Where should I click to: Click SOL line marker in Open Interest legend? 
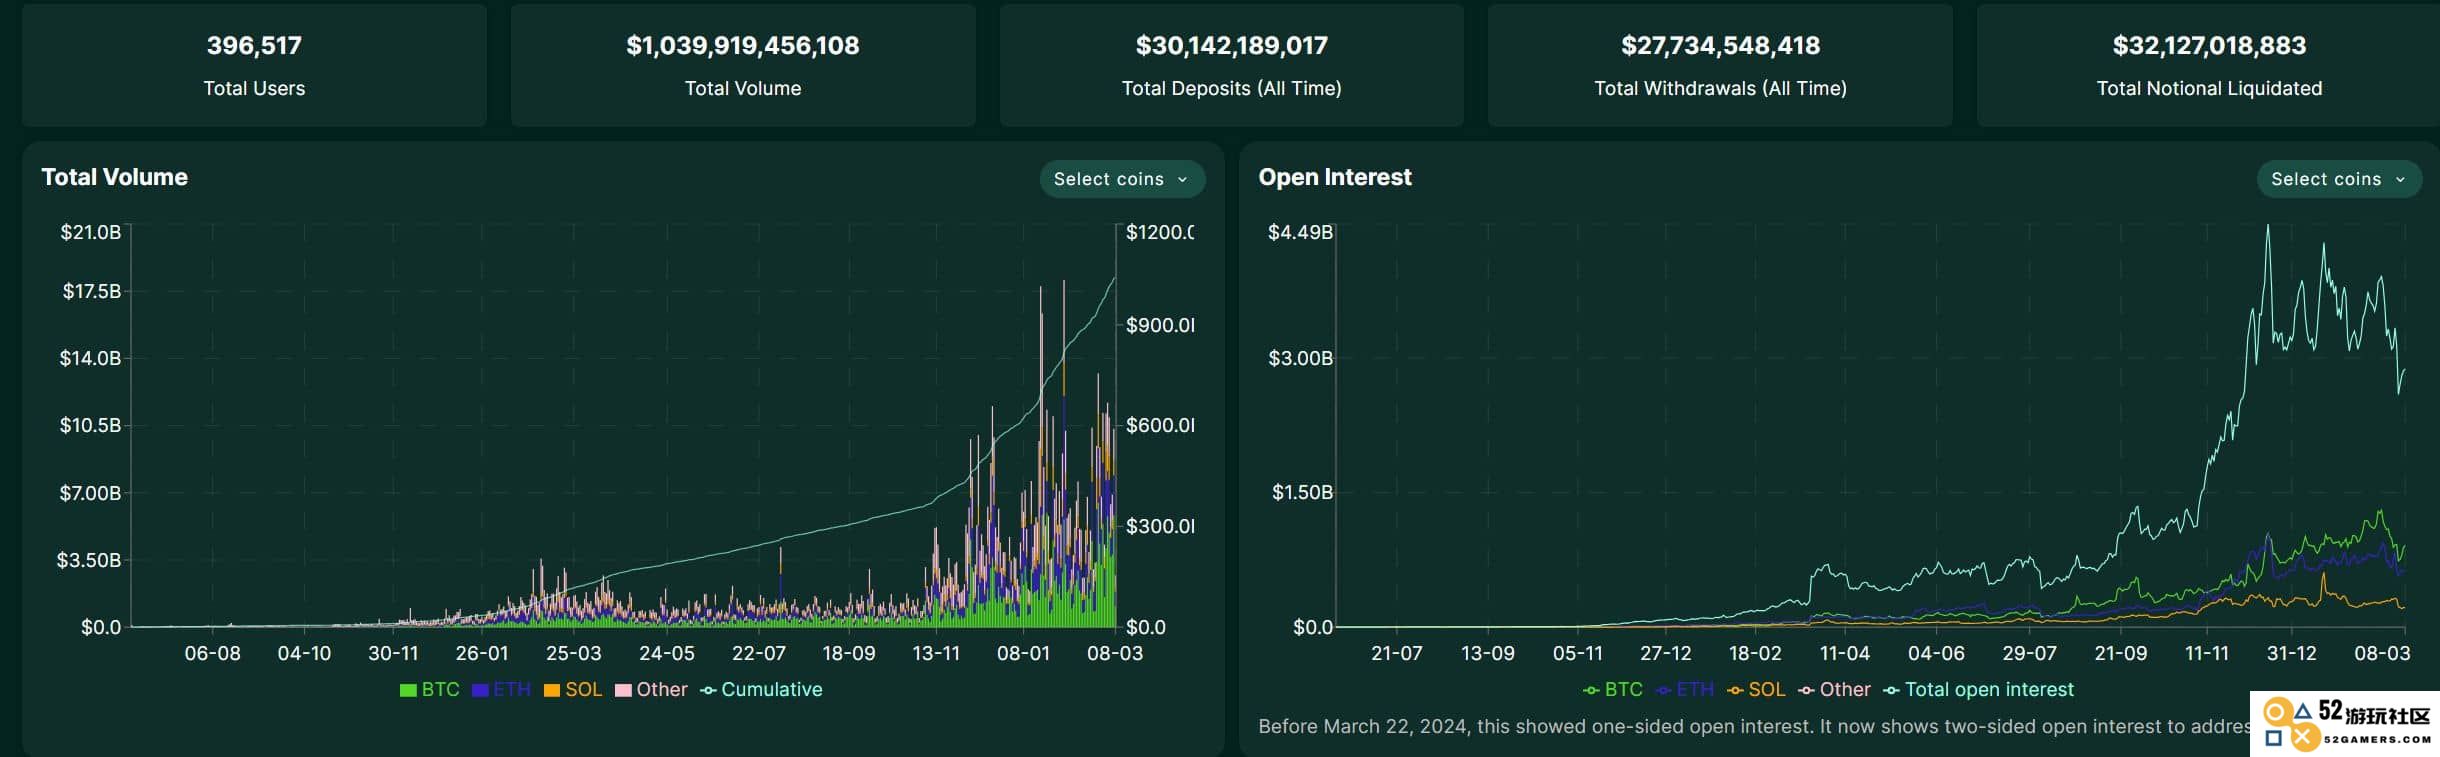click(x=1735, y=690)
